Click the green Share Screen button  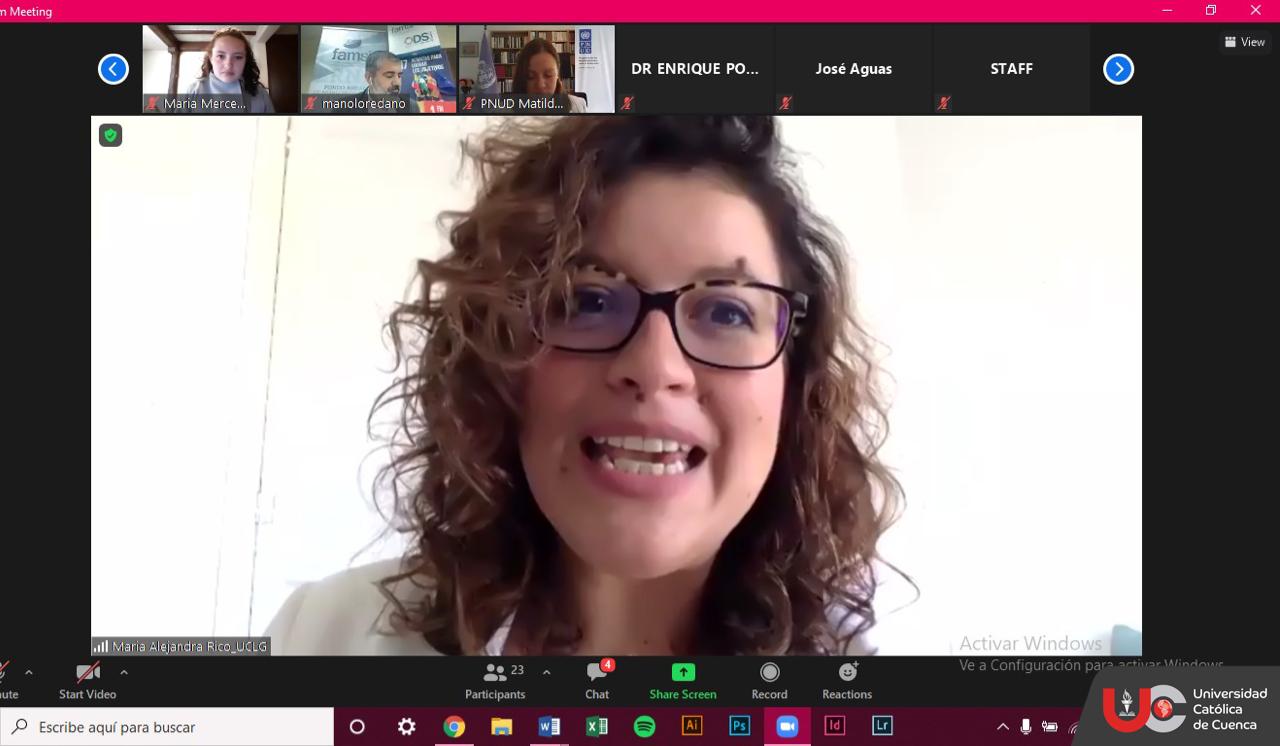click(683, 681)
